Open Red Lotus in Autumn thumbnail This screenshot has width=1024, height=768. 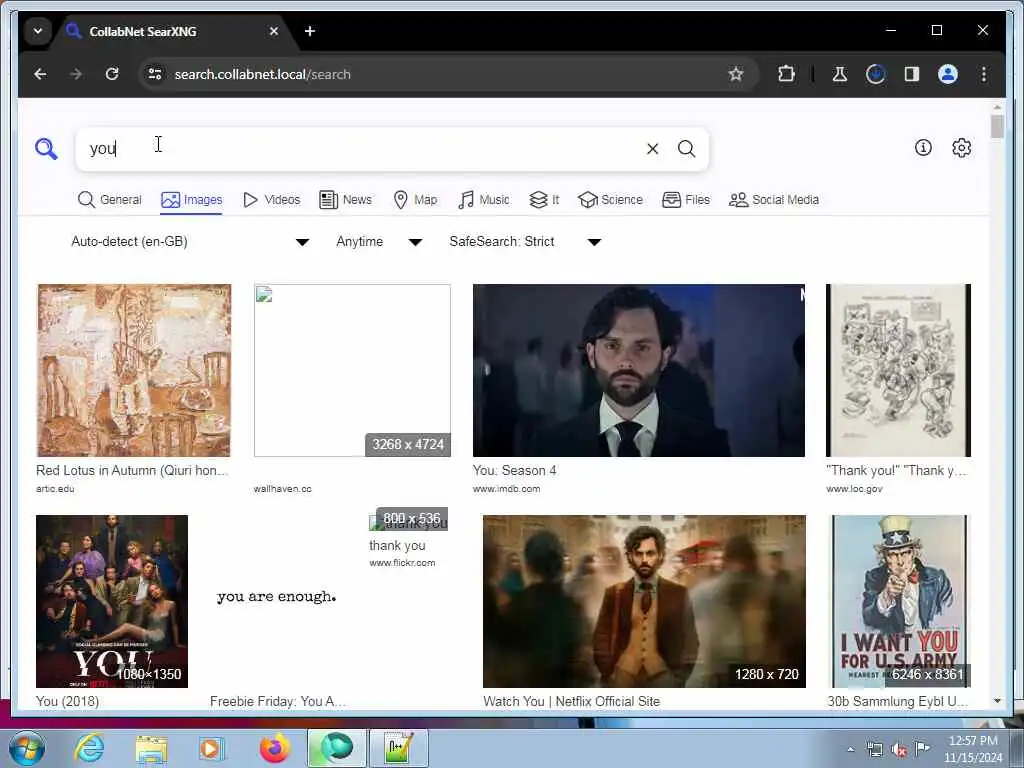[x=134, y=370]
